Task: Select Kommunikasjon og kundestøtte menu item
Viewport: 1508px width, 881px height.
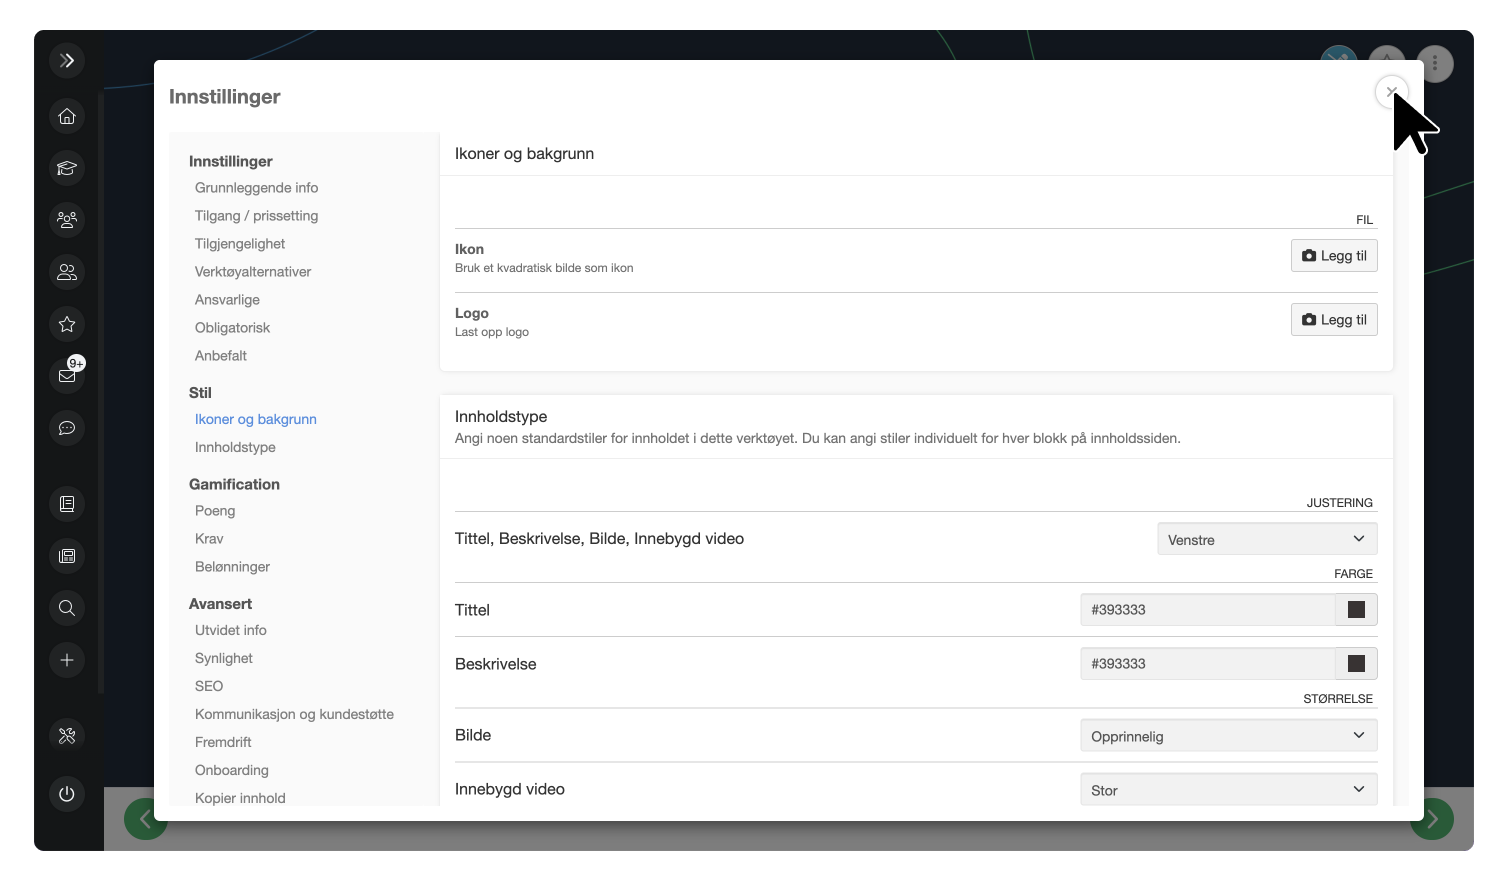Action: 294,715
